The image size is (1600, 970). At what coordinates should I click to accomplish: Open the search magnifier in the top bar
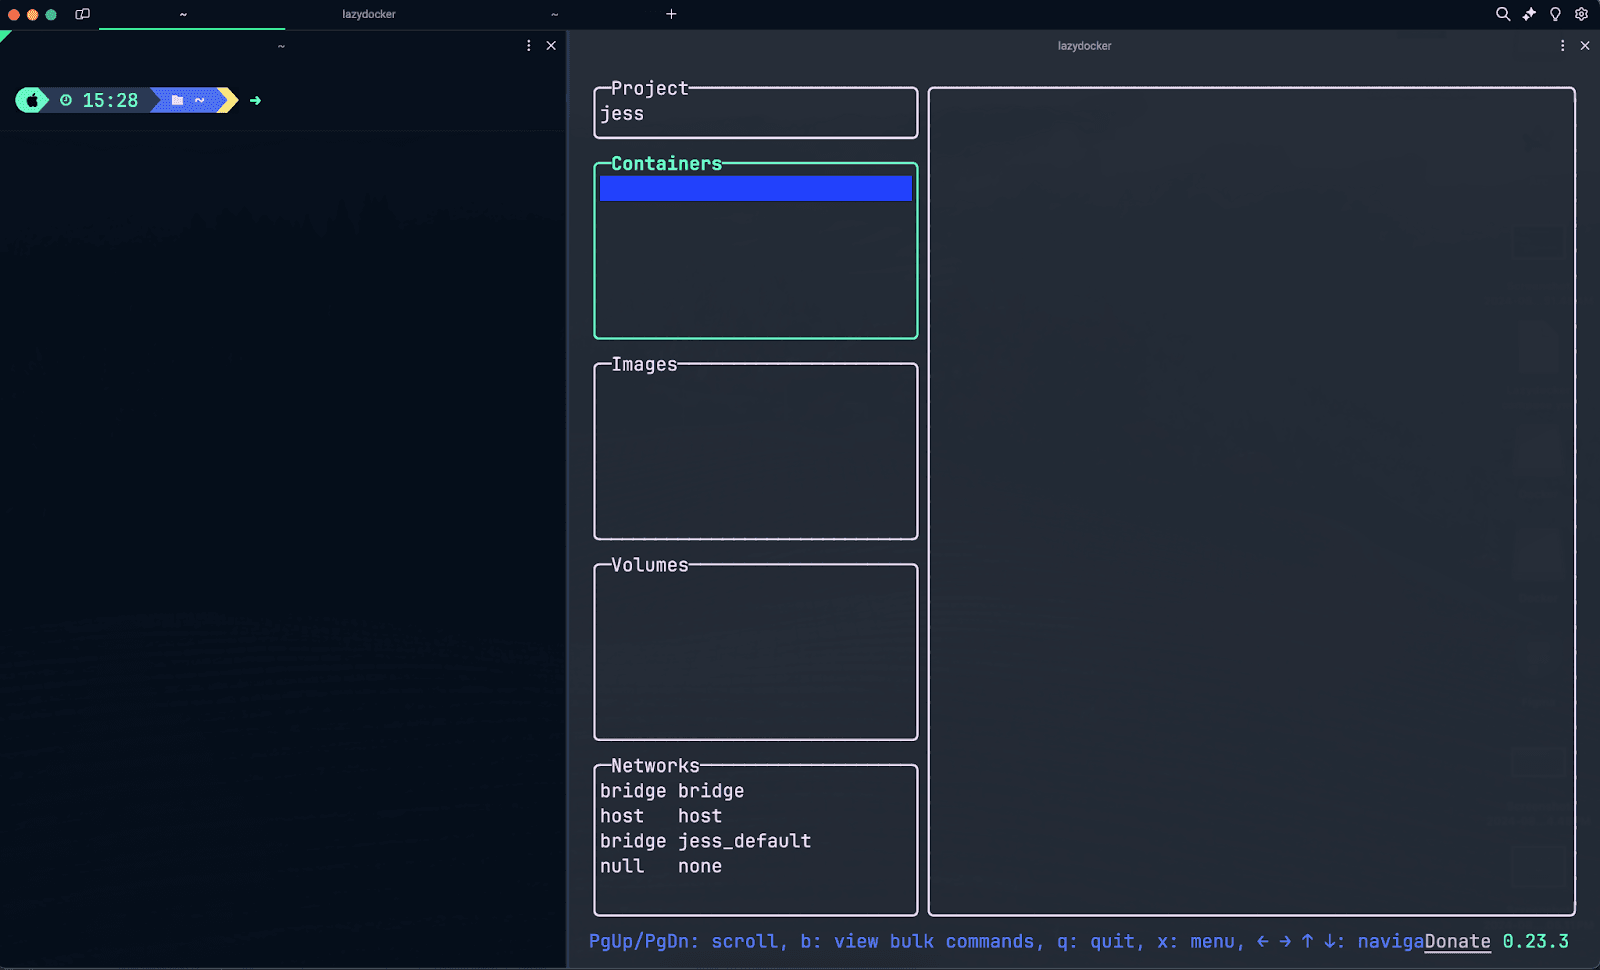[x=1502, y=14]
